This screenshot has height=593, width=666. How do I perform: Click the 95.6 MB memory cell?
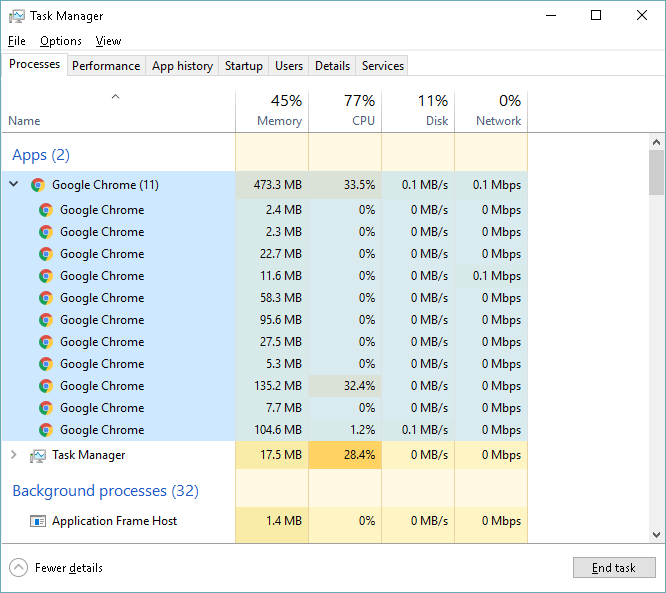pos(272,320)
